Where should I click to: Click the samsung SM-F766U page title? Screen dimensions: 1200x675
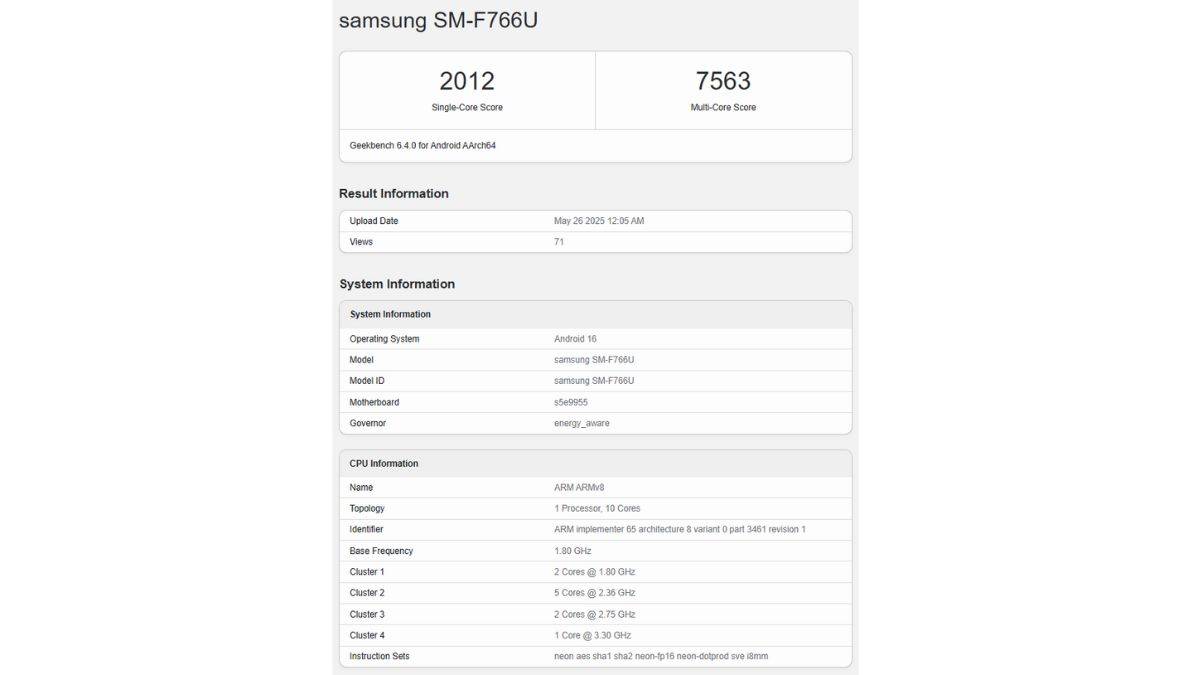tap(438, 20)
